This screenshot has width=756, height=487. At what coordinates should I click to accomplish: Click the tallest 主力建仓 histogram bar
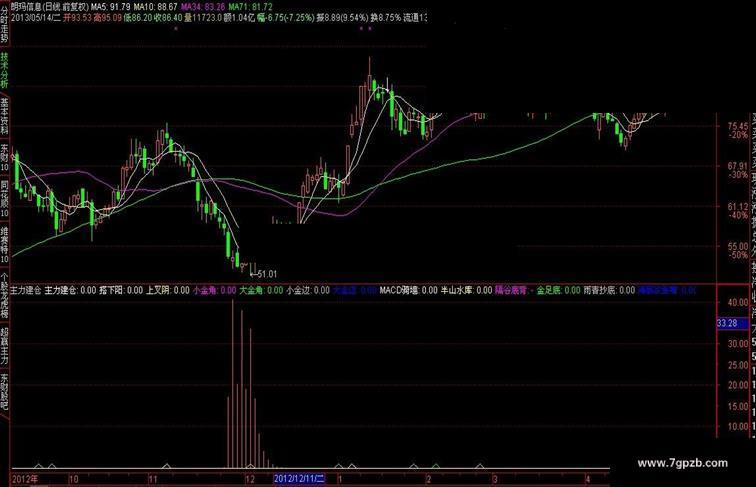[232, 384]
